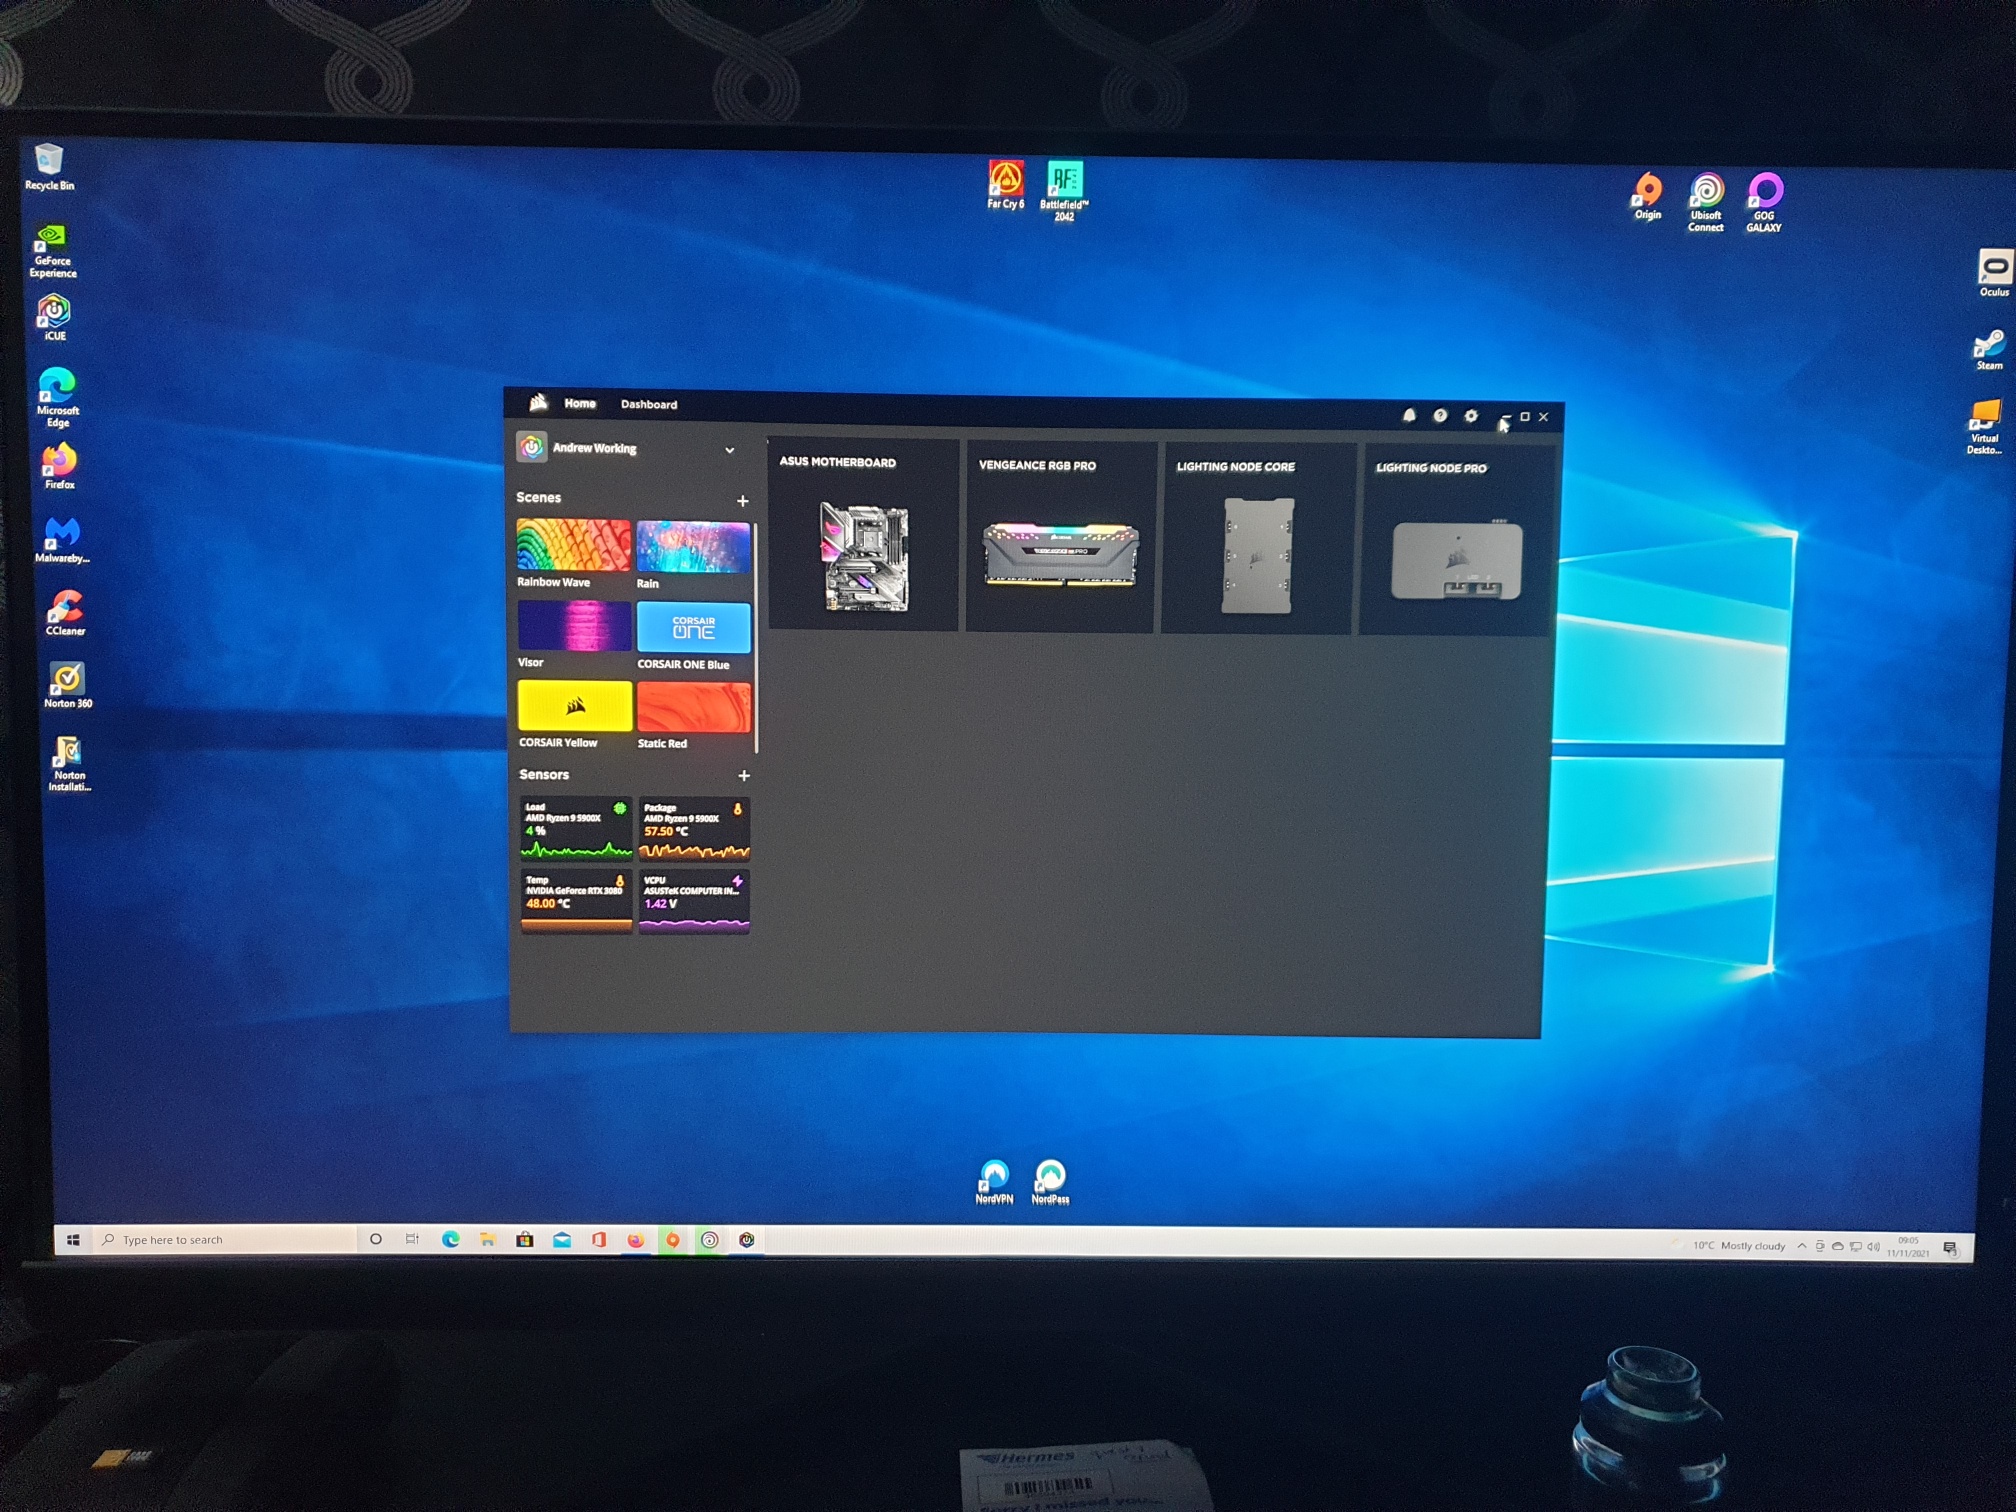The width and height of the screenshot is (2016, 1512).
Task: Click the GOG GALAXY desktop icon
Action: 1764,204
